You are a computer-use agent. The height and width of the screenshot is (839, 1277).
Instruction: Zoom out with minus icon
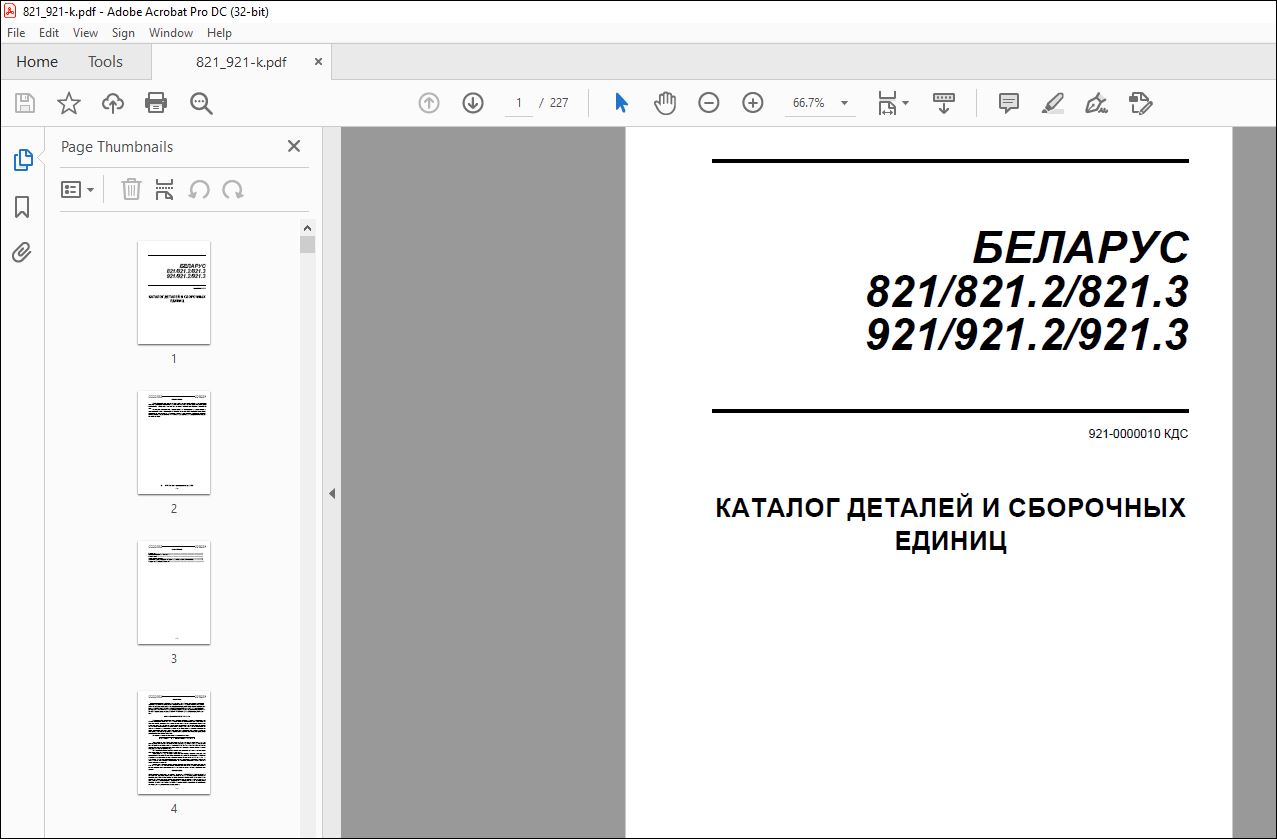pos(709,103)
